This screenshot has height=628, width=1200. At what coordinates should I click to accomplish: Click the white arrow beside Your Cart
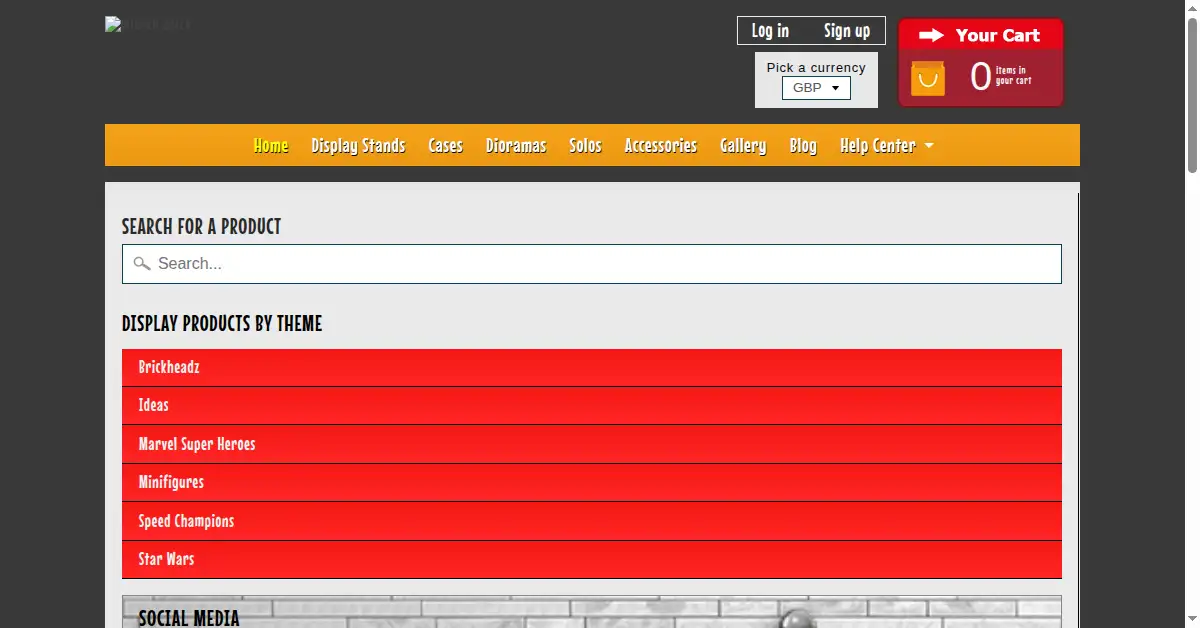931,36
